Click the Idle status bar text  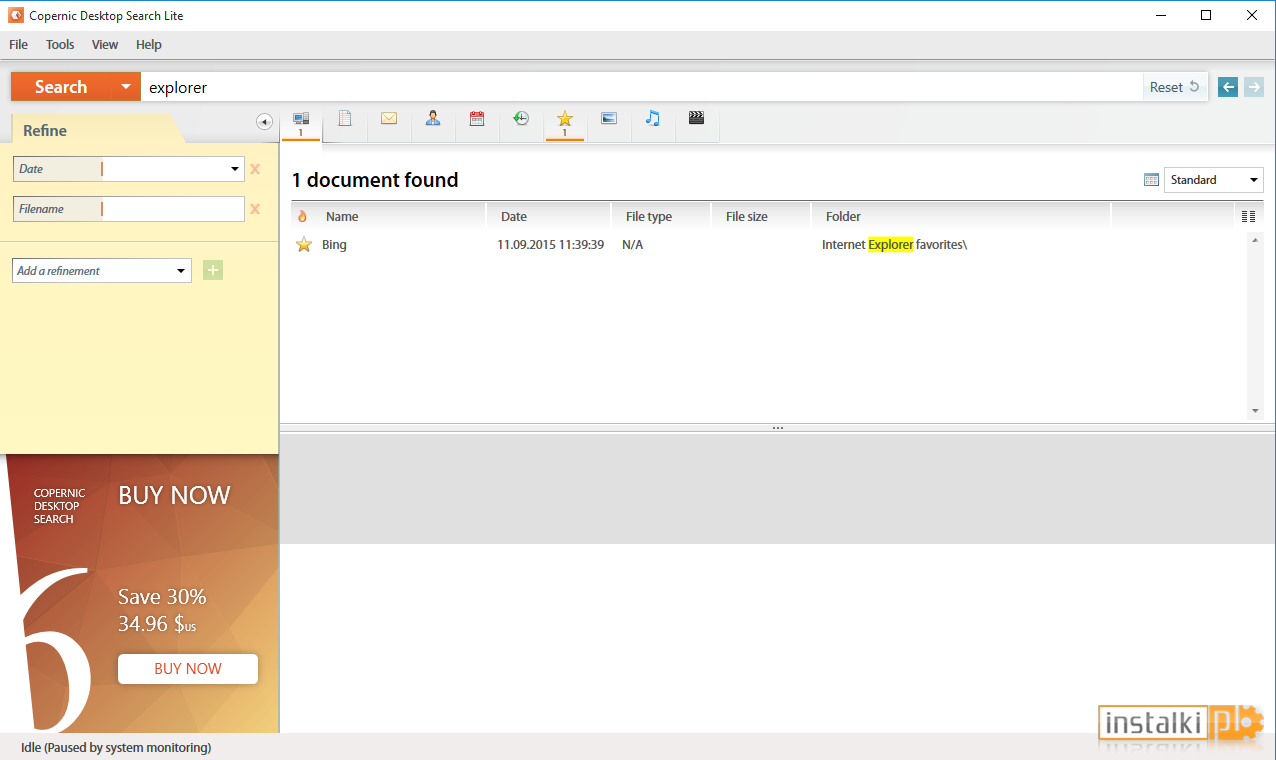coord(116,747)
